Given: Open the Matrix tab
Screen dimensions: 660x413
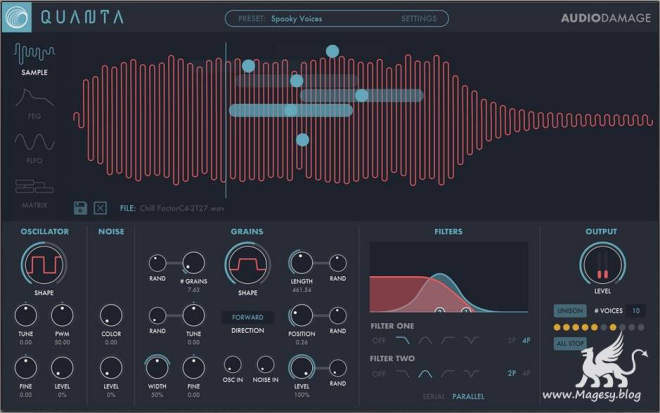Looking at the screenshot, I should coord(34,193).
